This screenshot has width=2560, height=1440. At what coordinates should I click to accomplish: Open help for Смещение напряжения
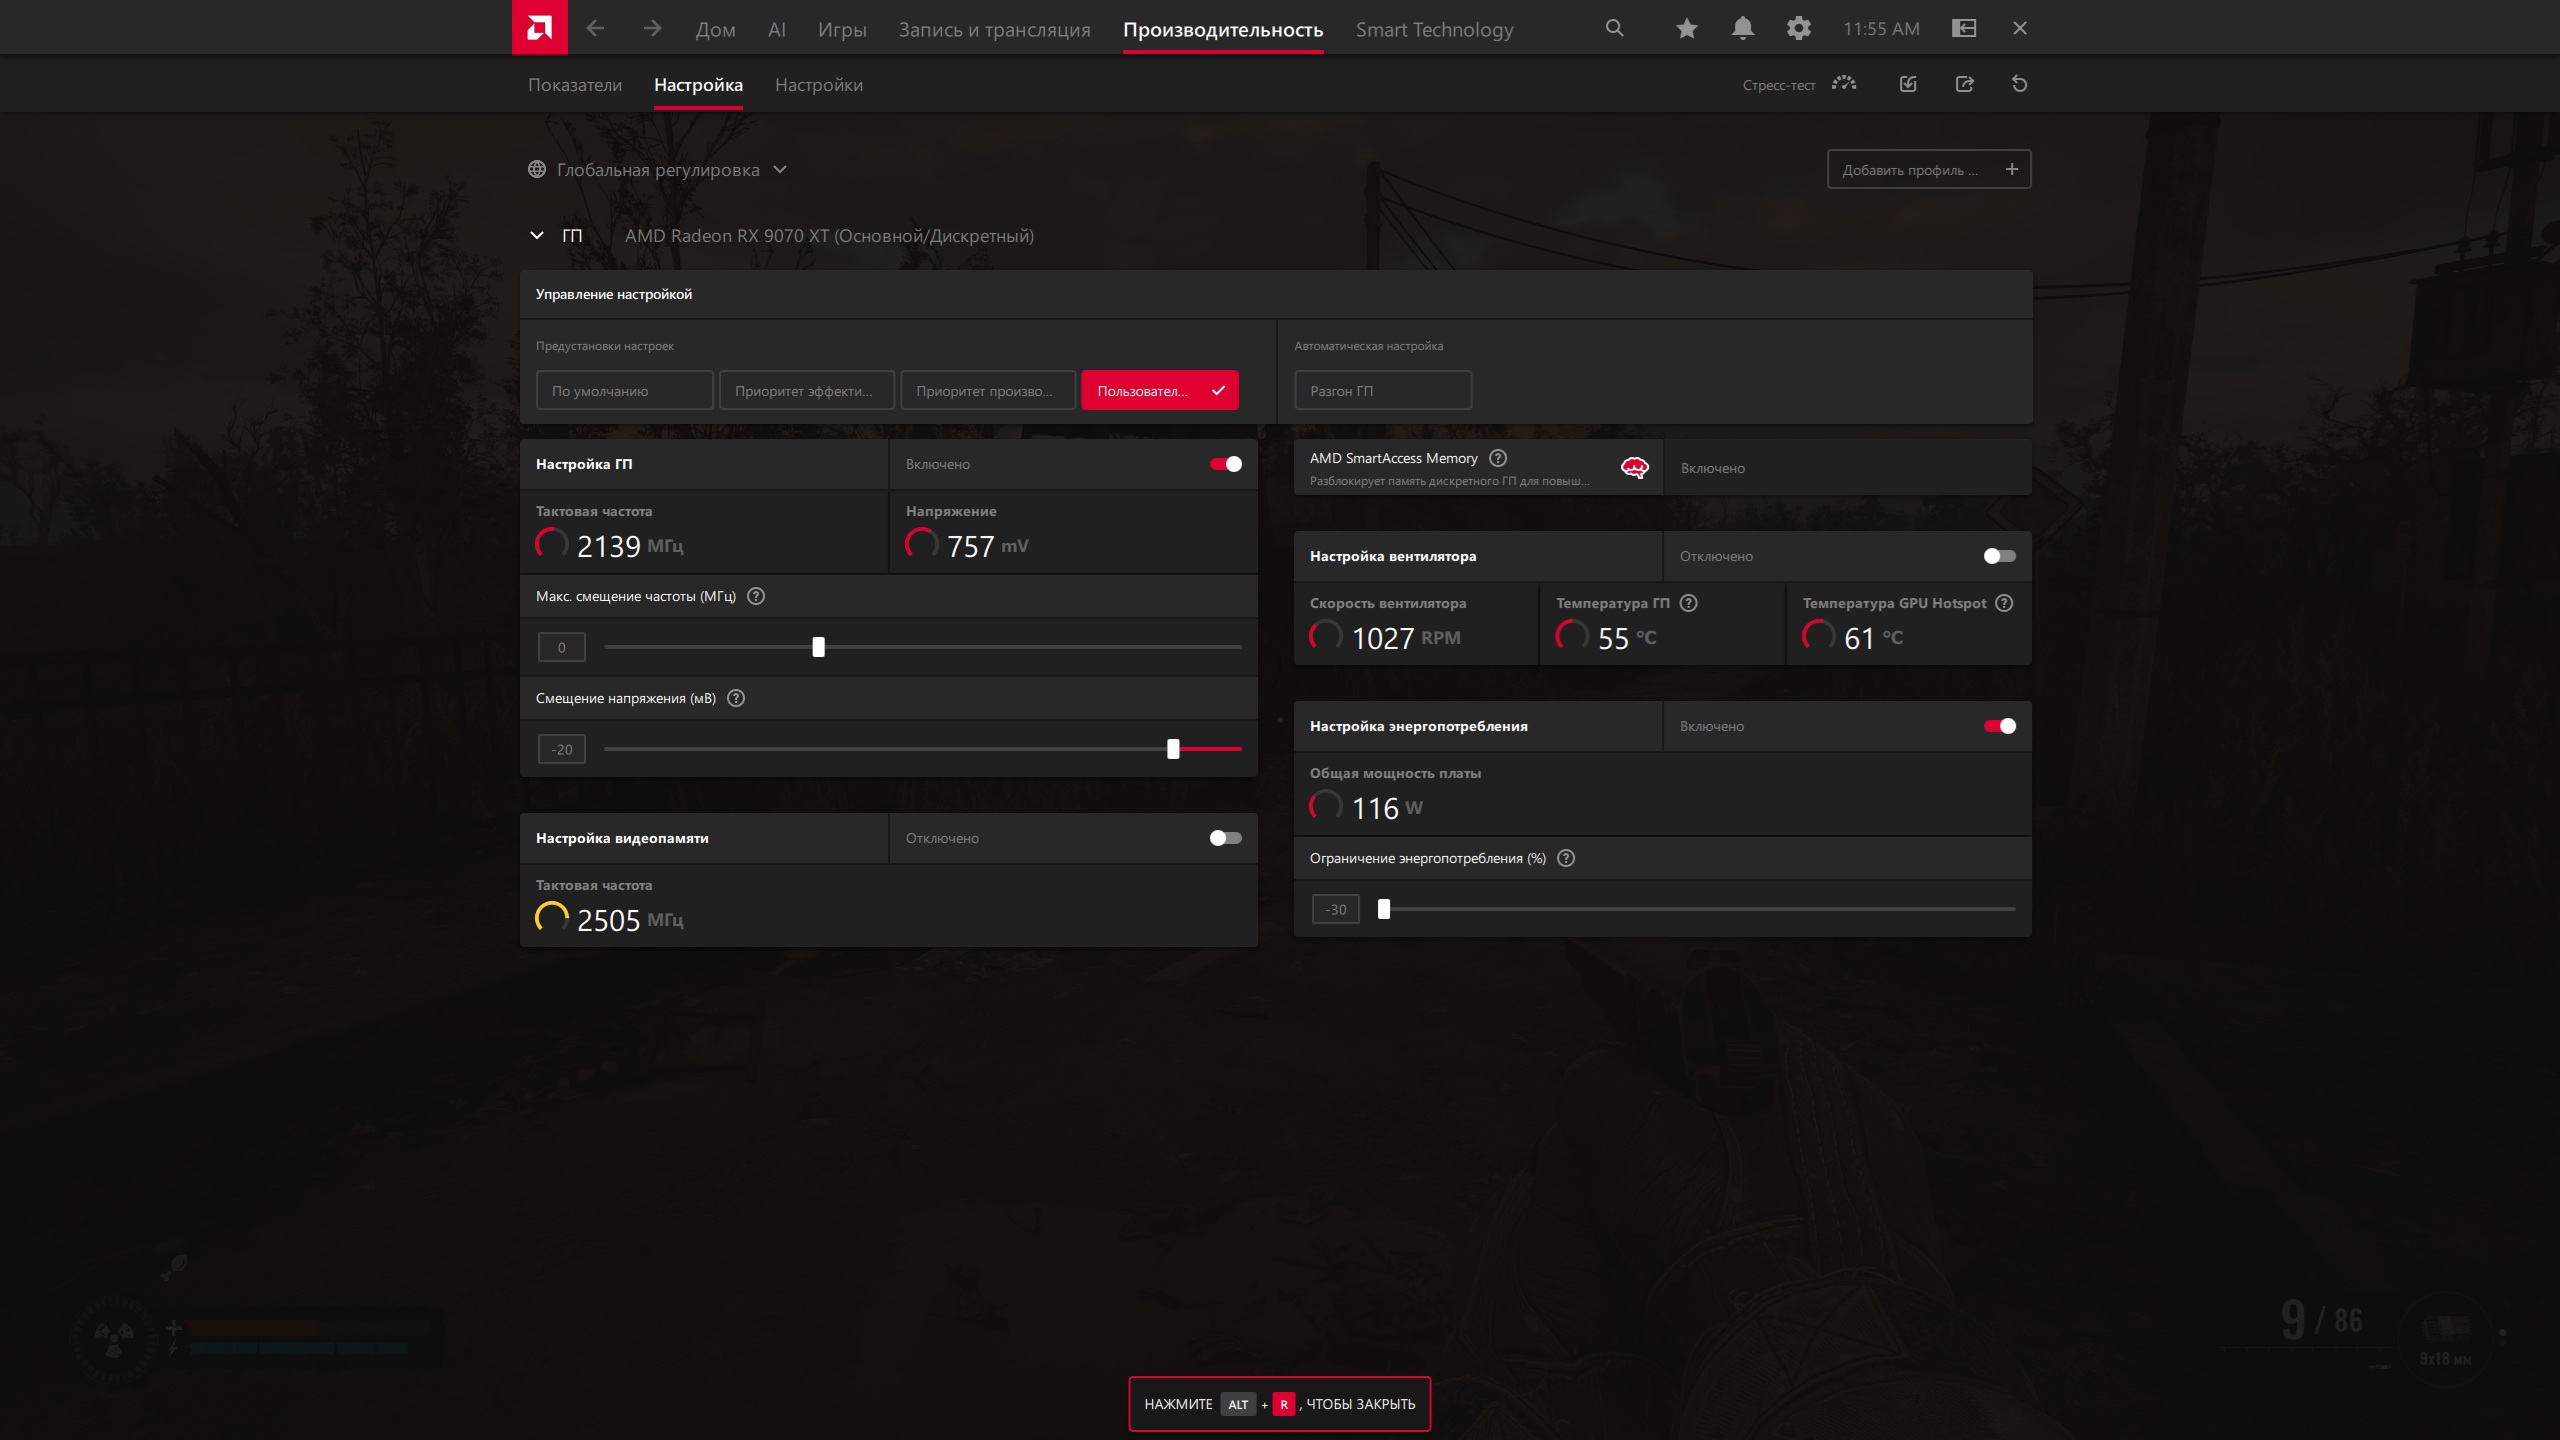click(736, 698)
